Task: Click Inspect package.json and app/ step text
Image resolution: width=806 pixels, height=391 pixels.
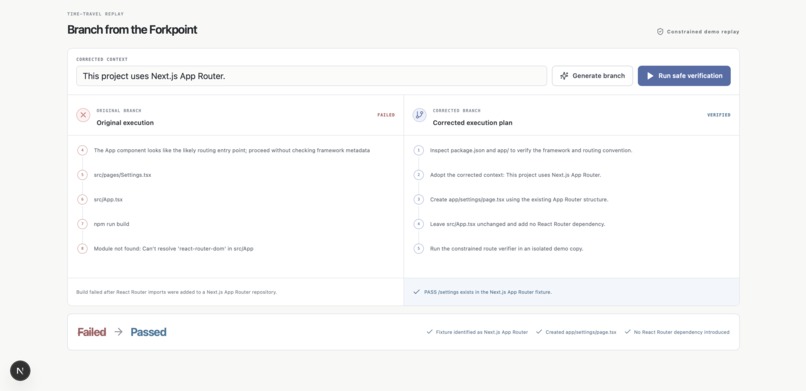Action: tap(531, 151)
